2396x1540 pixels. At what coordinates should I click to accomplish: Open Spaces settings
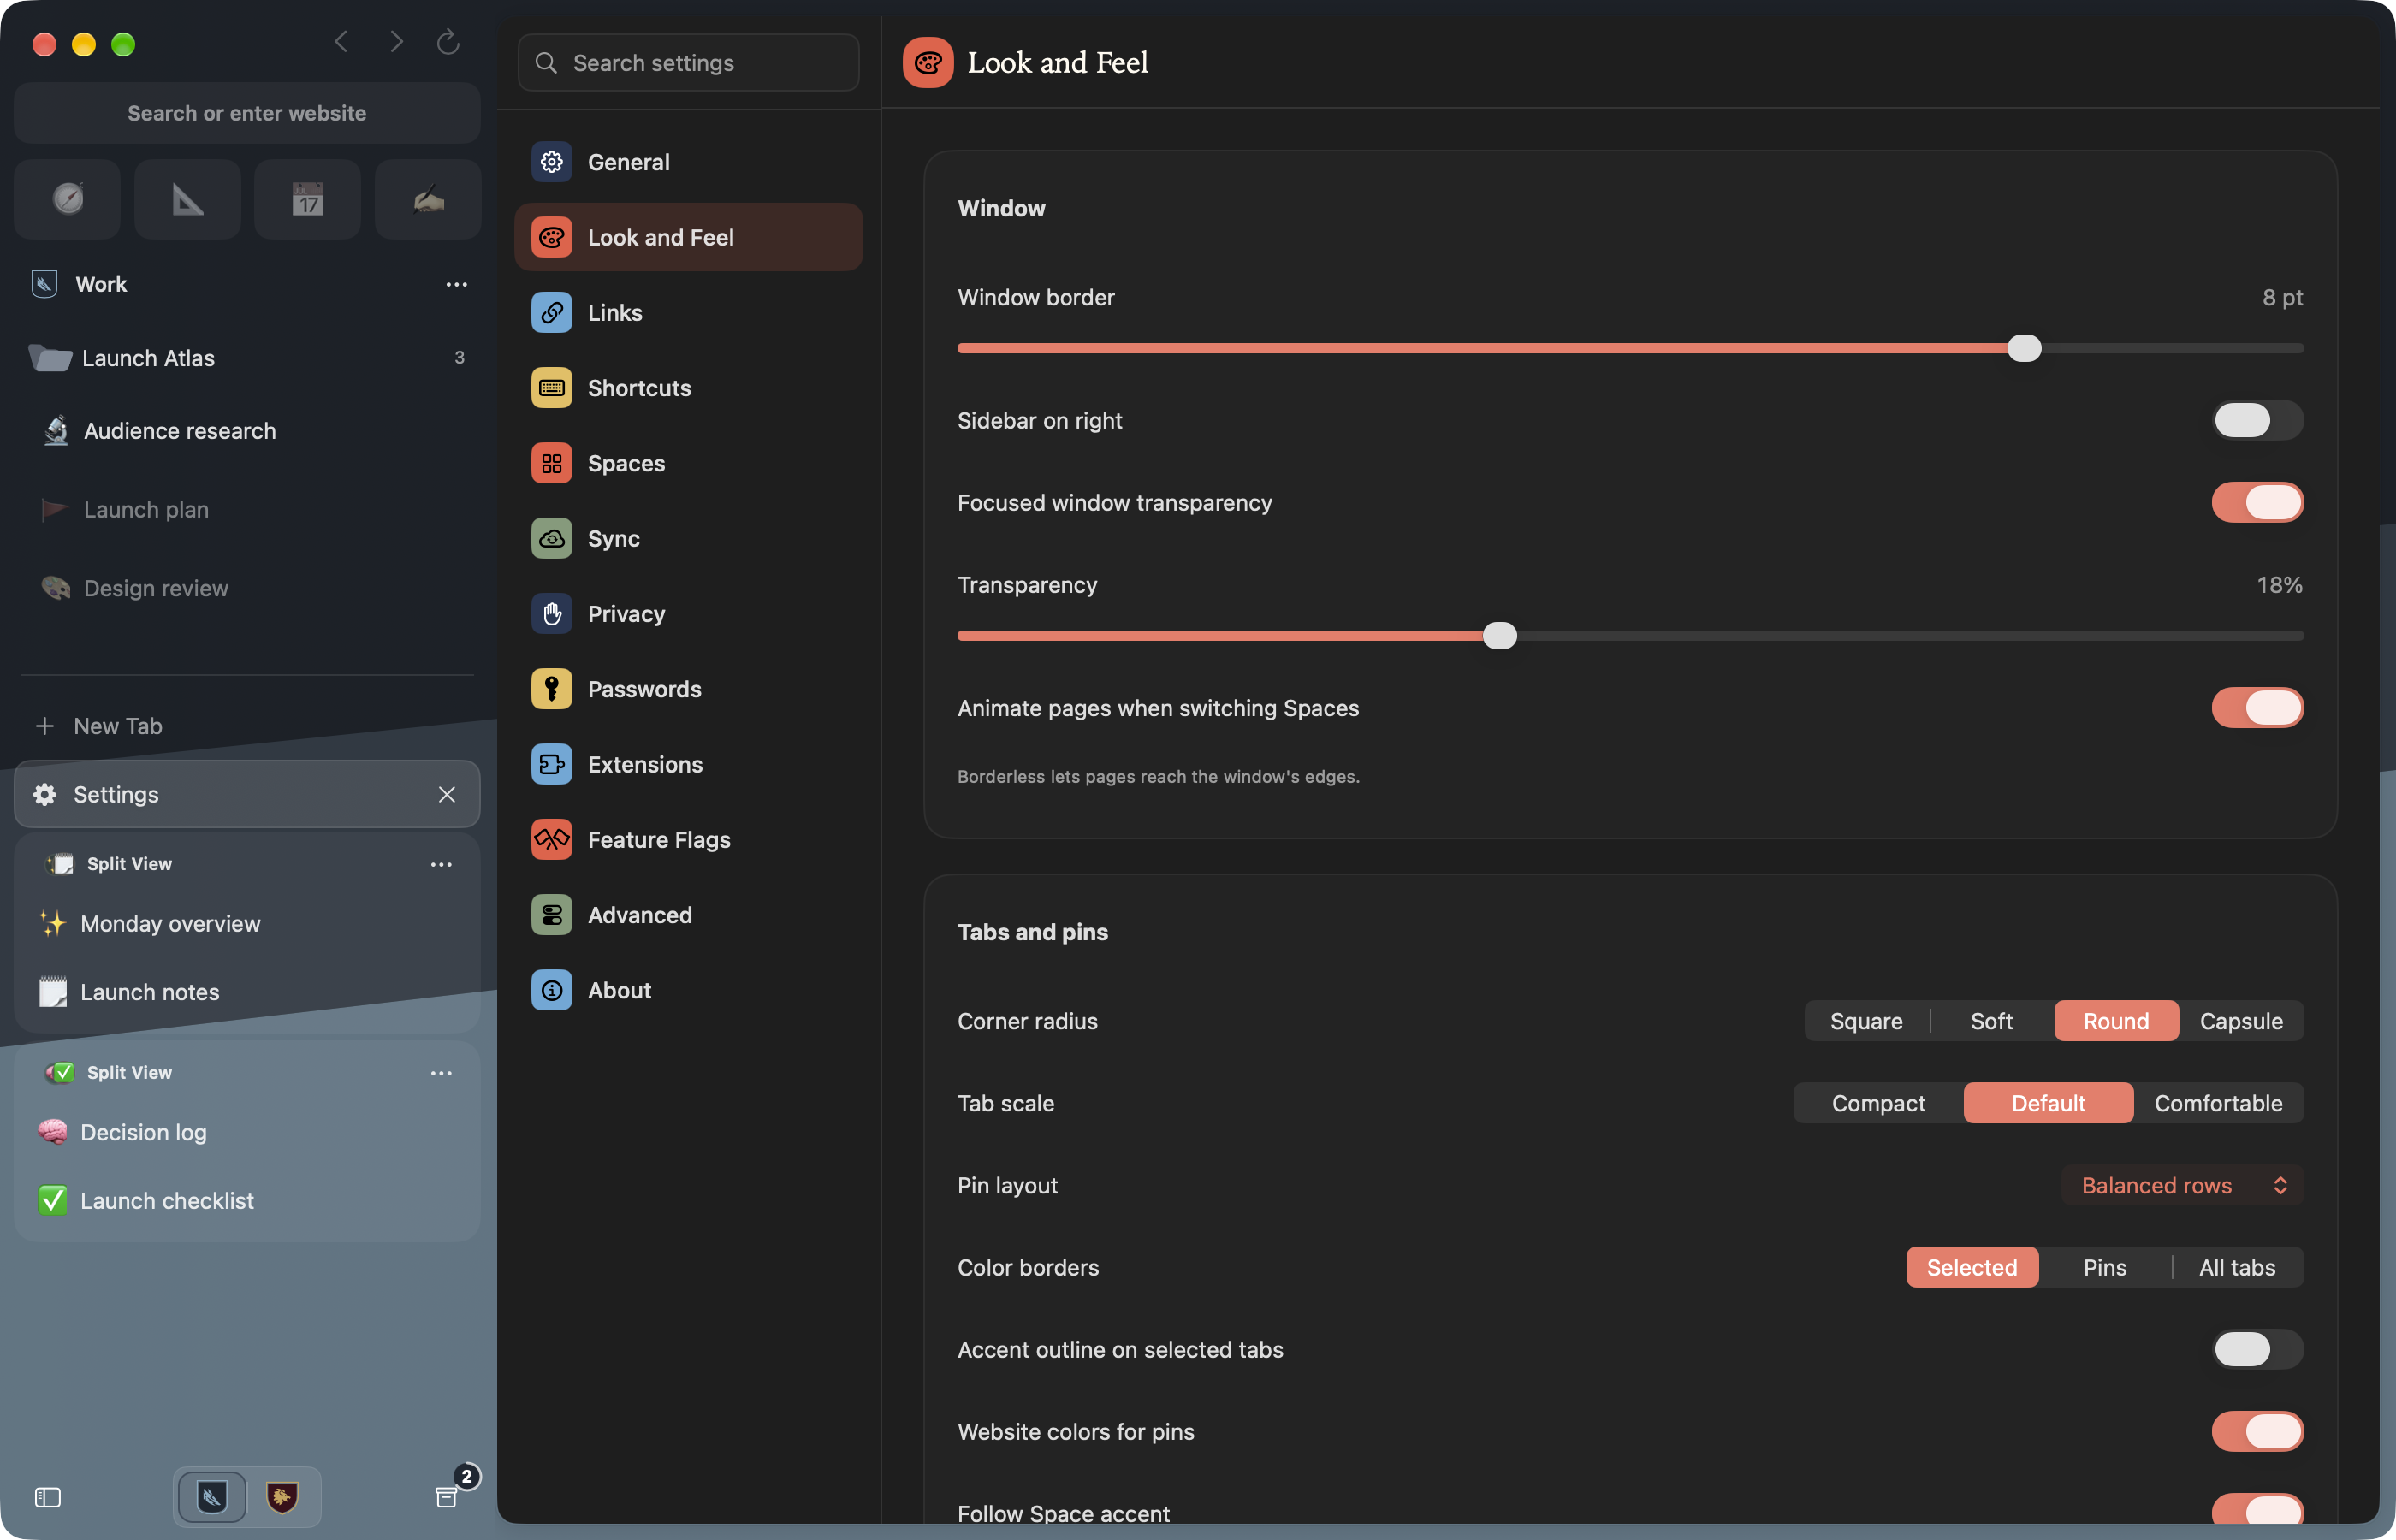(x=688, y=463)
